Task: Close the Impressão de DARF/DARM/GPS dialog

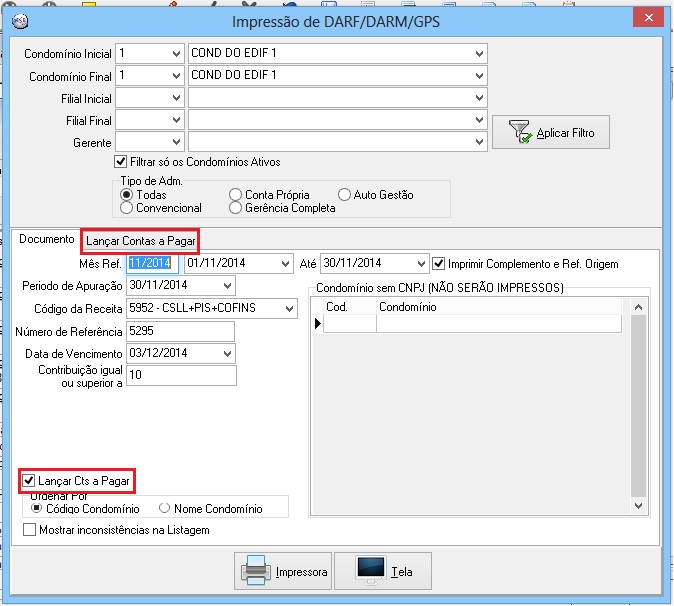Action: coord(648,18)
